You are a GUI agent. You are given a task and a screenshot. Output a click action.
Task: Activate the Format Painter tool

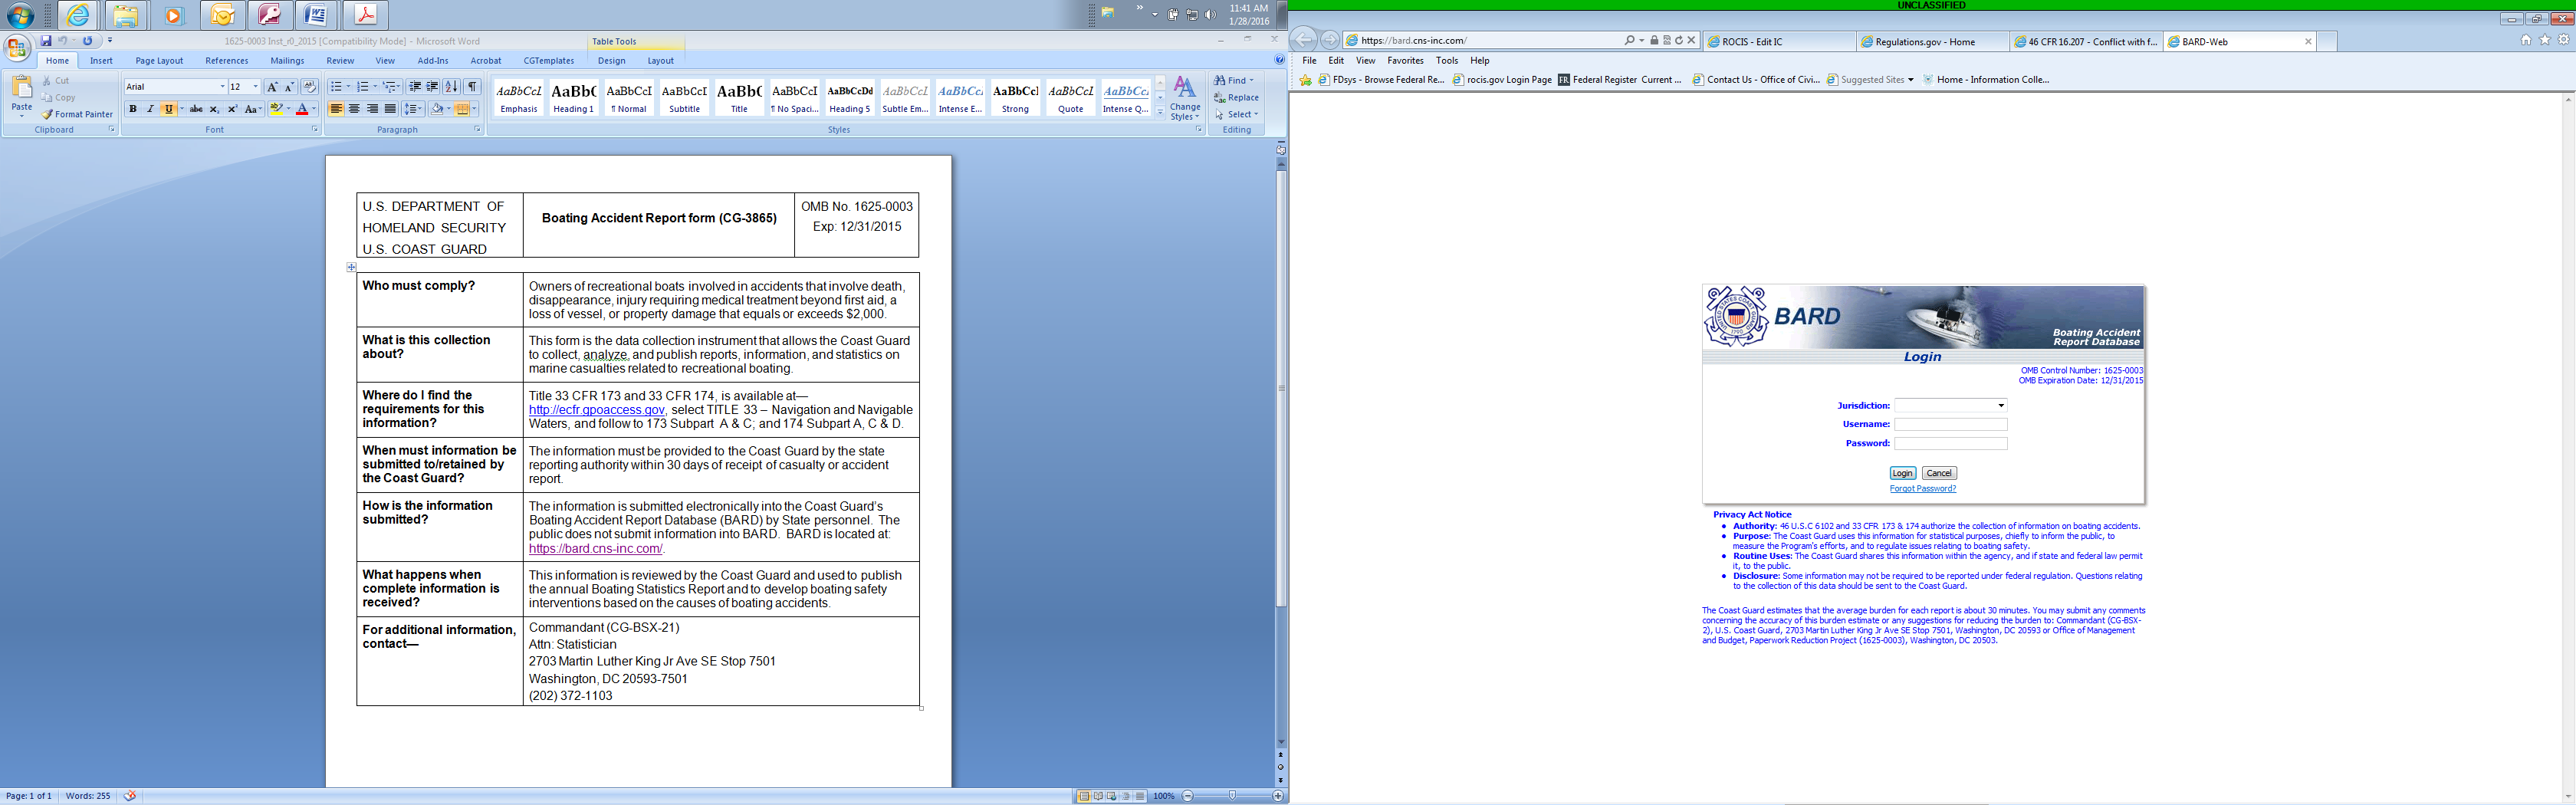tap(77, 114)
